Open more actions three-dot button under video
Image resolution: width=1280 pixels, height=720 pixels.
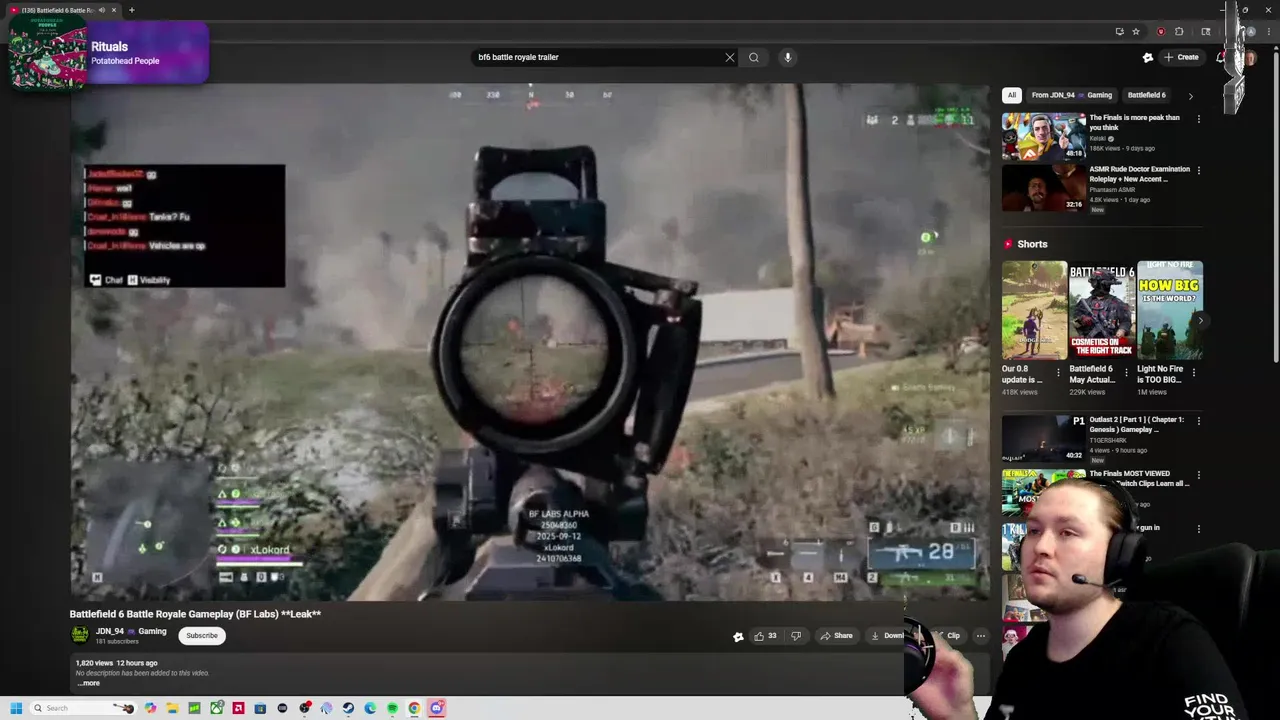click(x=981, y=636)
